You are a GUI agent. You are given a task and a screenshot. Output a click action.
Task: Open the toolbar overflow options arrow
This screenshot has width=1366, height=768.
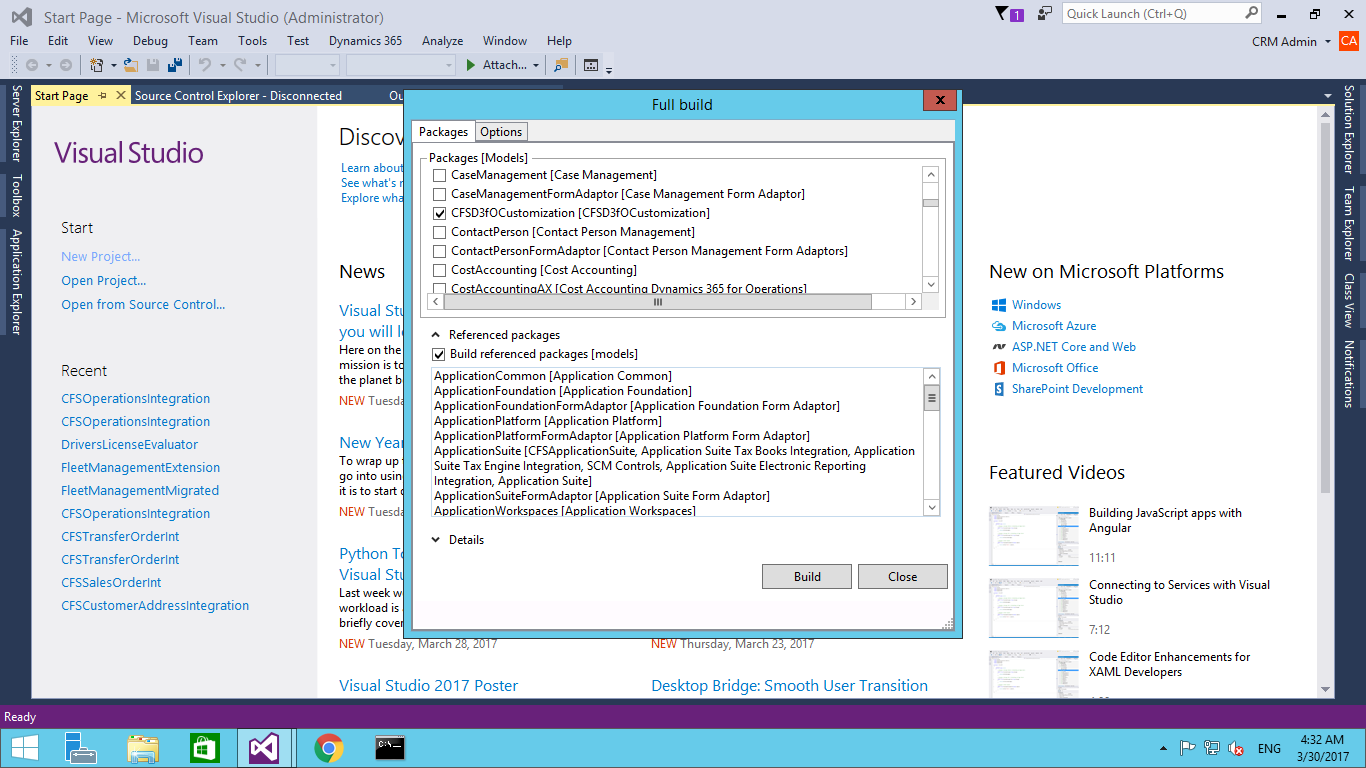(x=609, y=69)
